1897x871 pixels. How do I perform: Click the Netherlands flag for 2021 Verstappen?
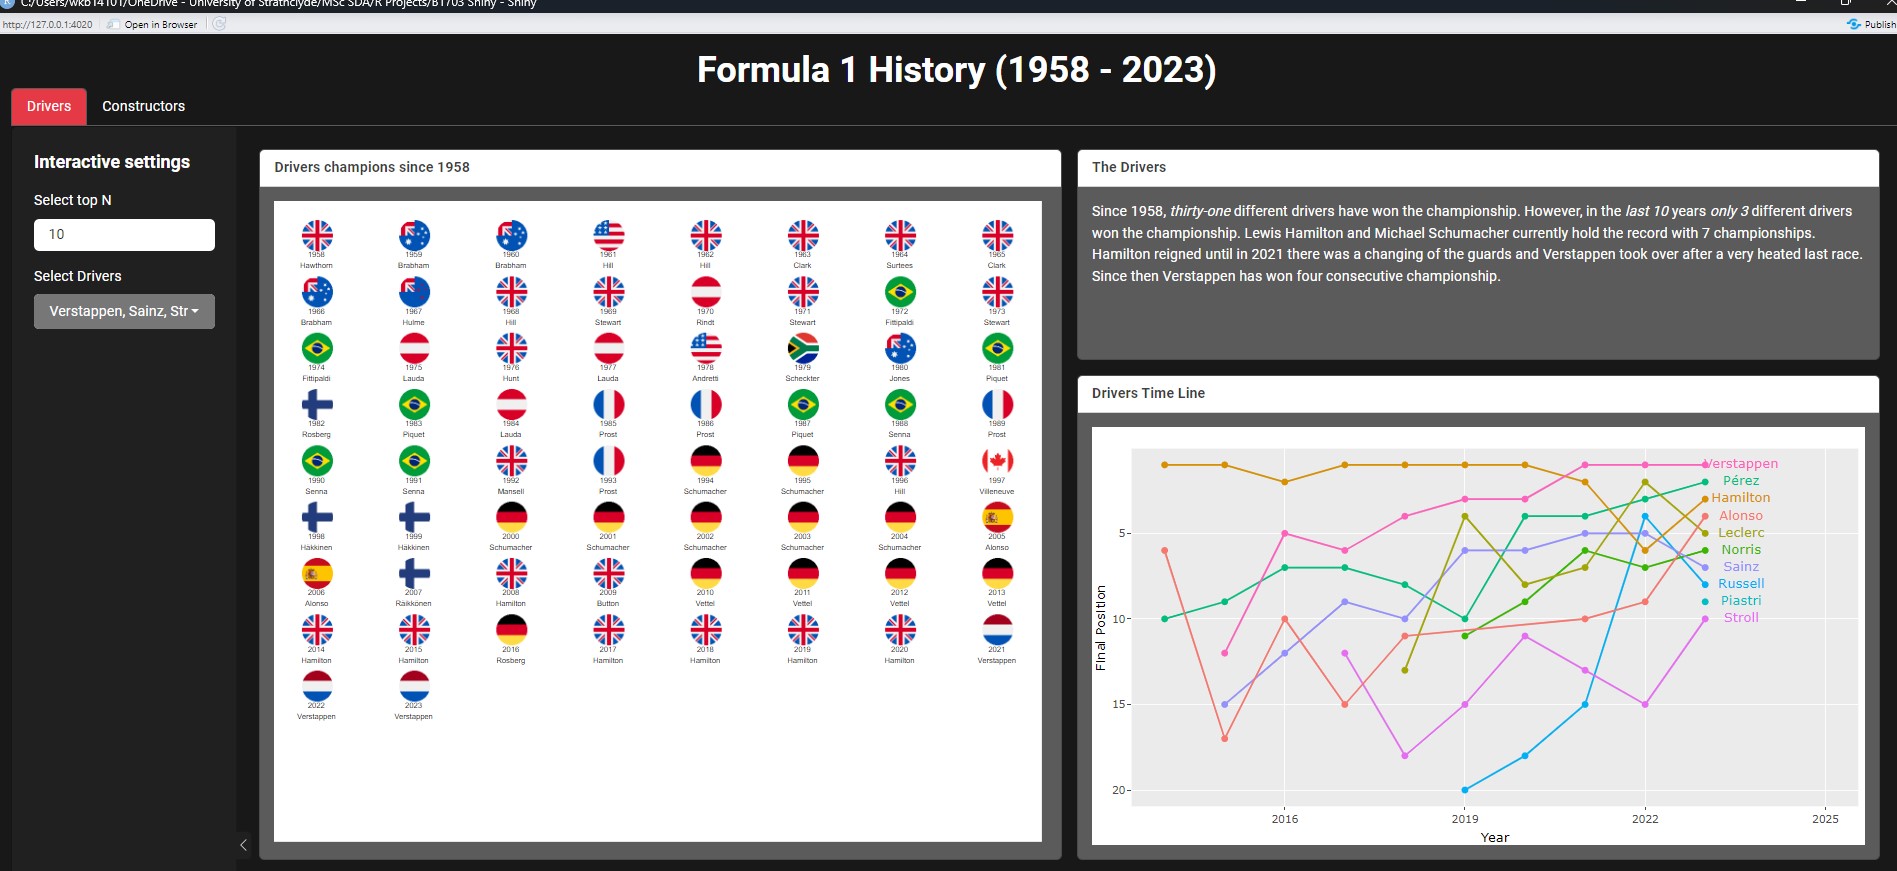(997, 630)
